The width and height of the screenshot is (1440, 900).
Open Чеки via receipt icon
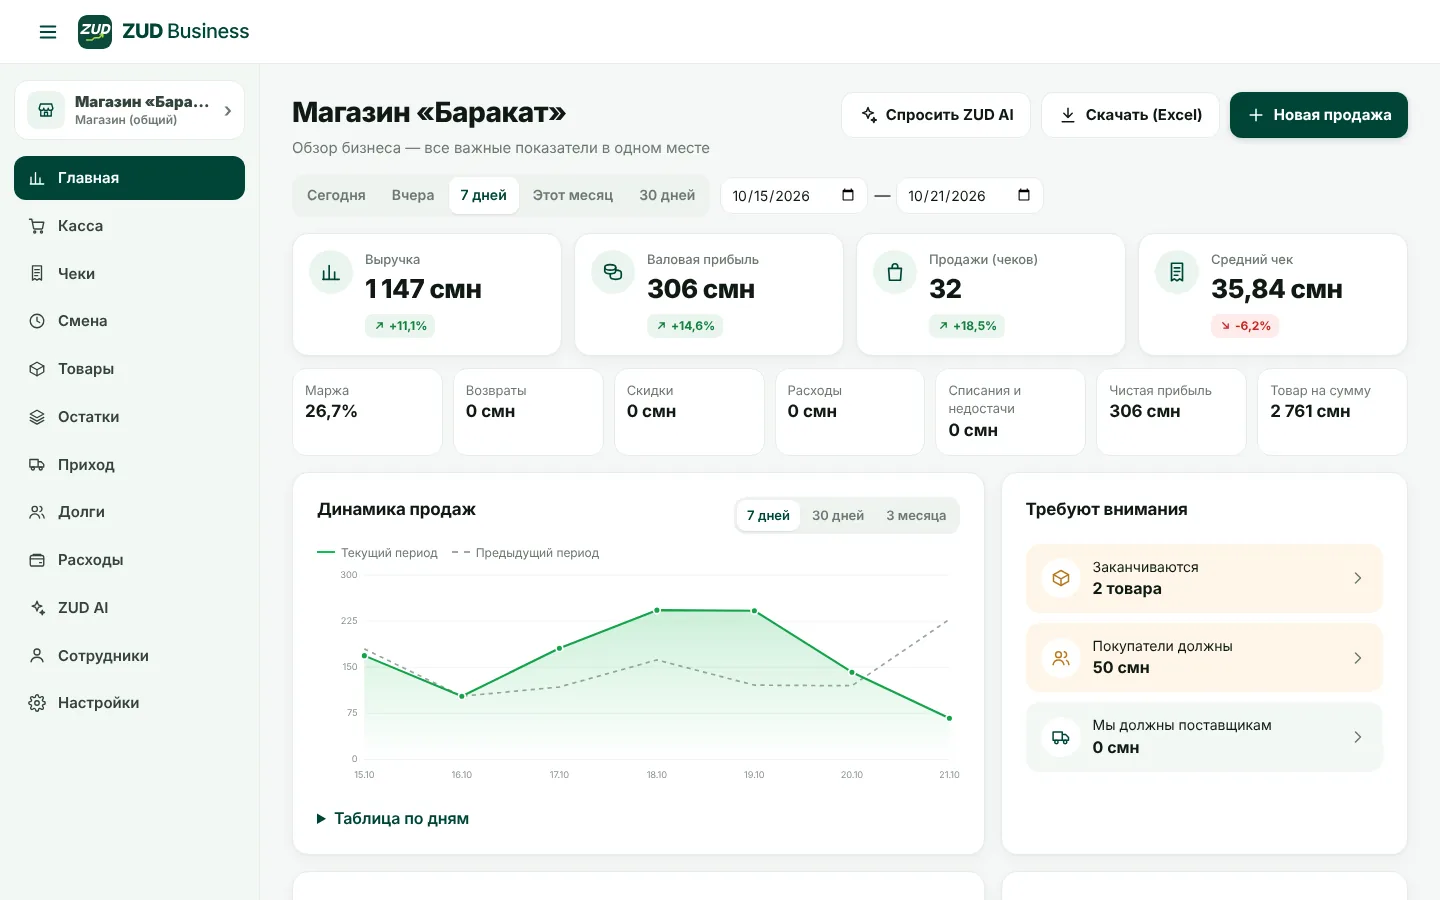click(x=37, y=273)
